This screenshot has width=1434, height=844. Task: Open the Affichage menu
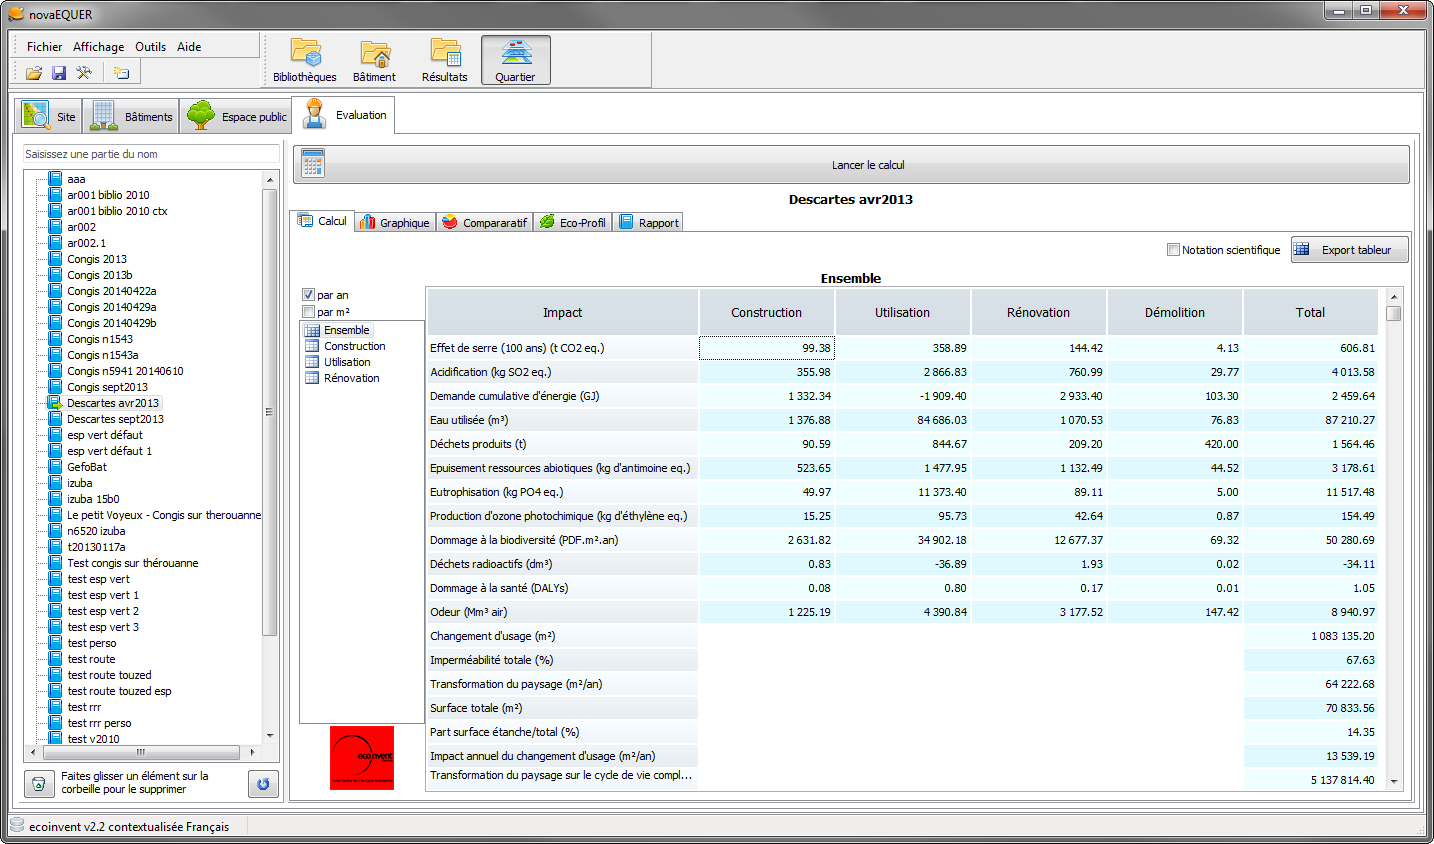(x=99, y=47)
